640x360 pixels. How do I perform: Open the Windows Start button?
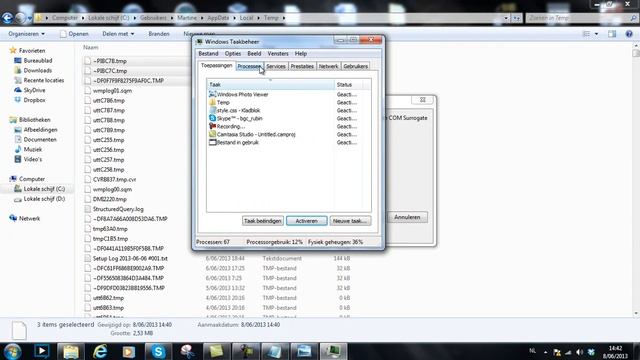point(12,351)
